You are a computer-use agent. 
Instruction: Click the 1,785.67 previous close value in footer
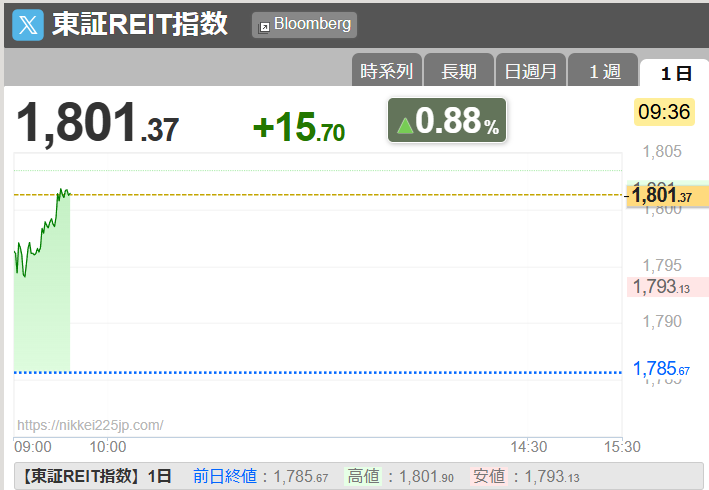(301, 476)
